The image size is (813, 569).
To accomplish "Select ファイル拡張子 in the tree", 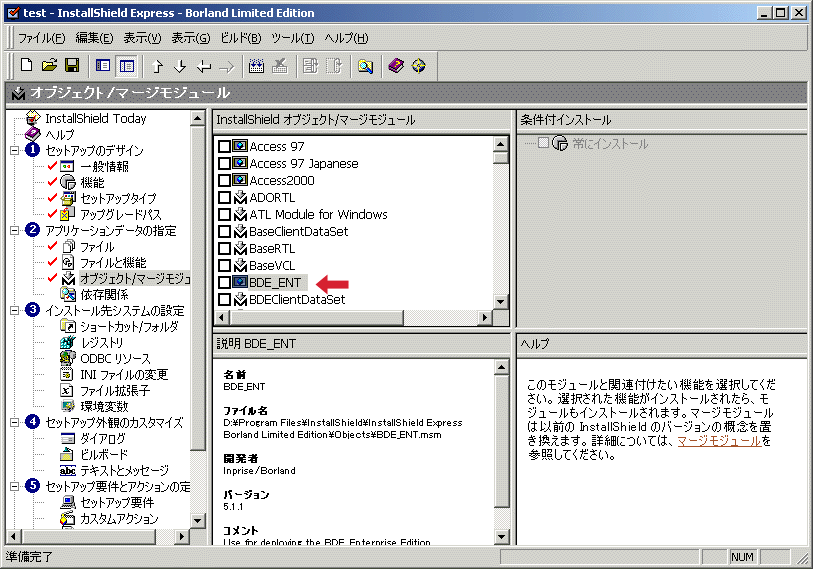I will [115, 391].
